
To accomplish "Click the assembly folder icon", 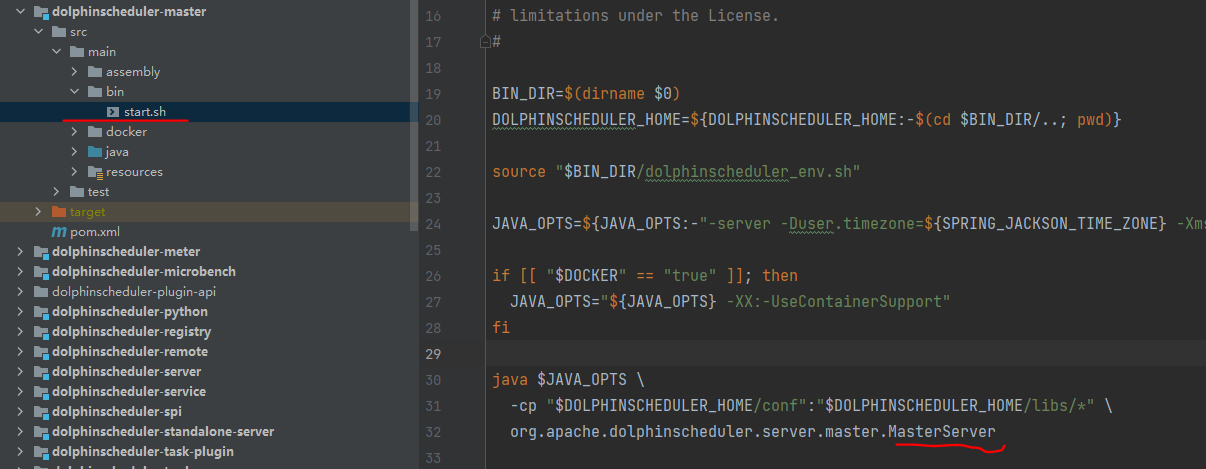I will click(95, 72).
